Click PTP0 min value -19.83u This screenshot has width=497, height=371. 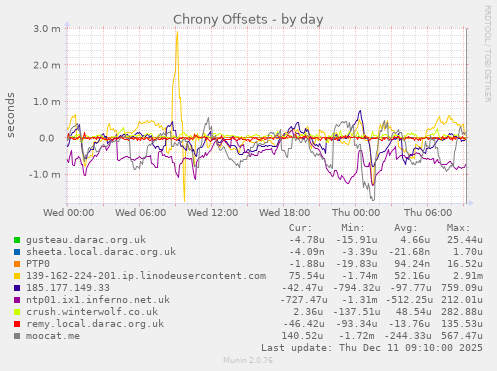356,264
